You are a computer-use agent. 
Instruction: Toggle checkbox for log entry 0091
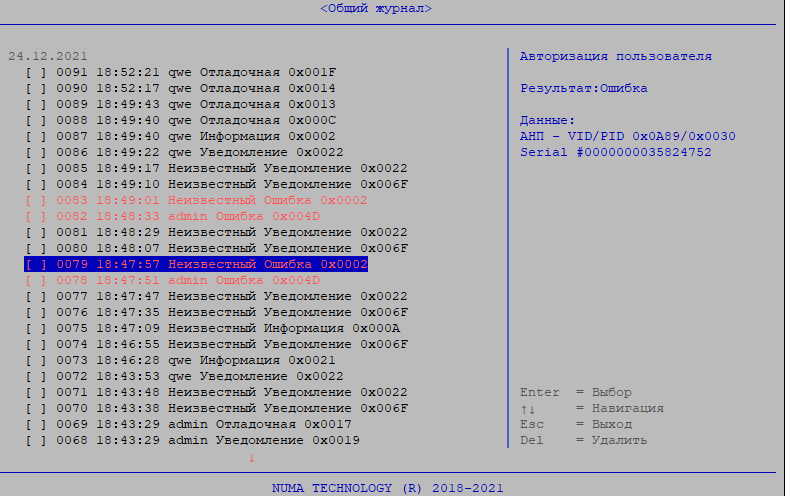tap(36, 72)
